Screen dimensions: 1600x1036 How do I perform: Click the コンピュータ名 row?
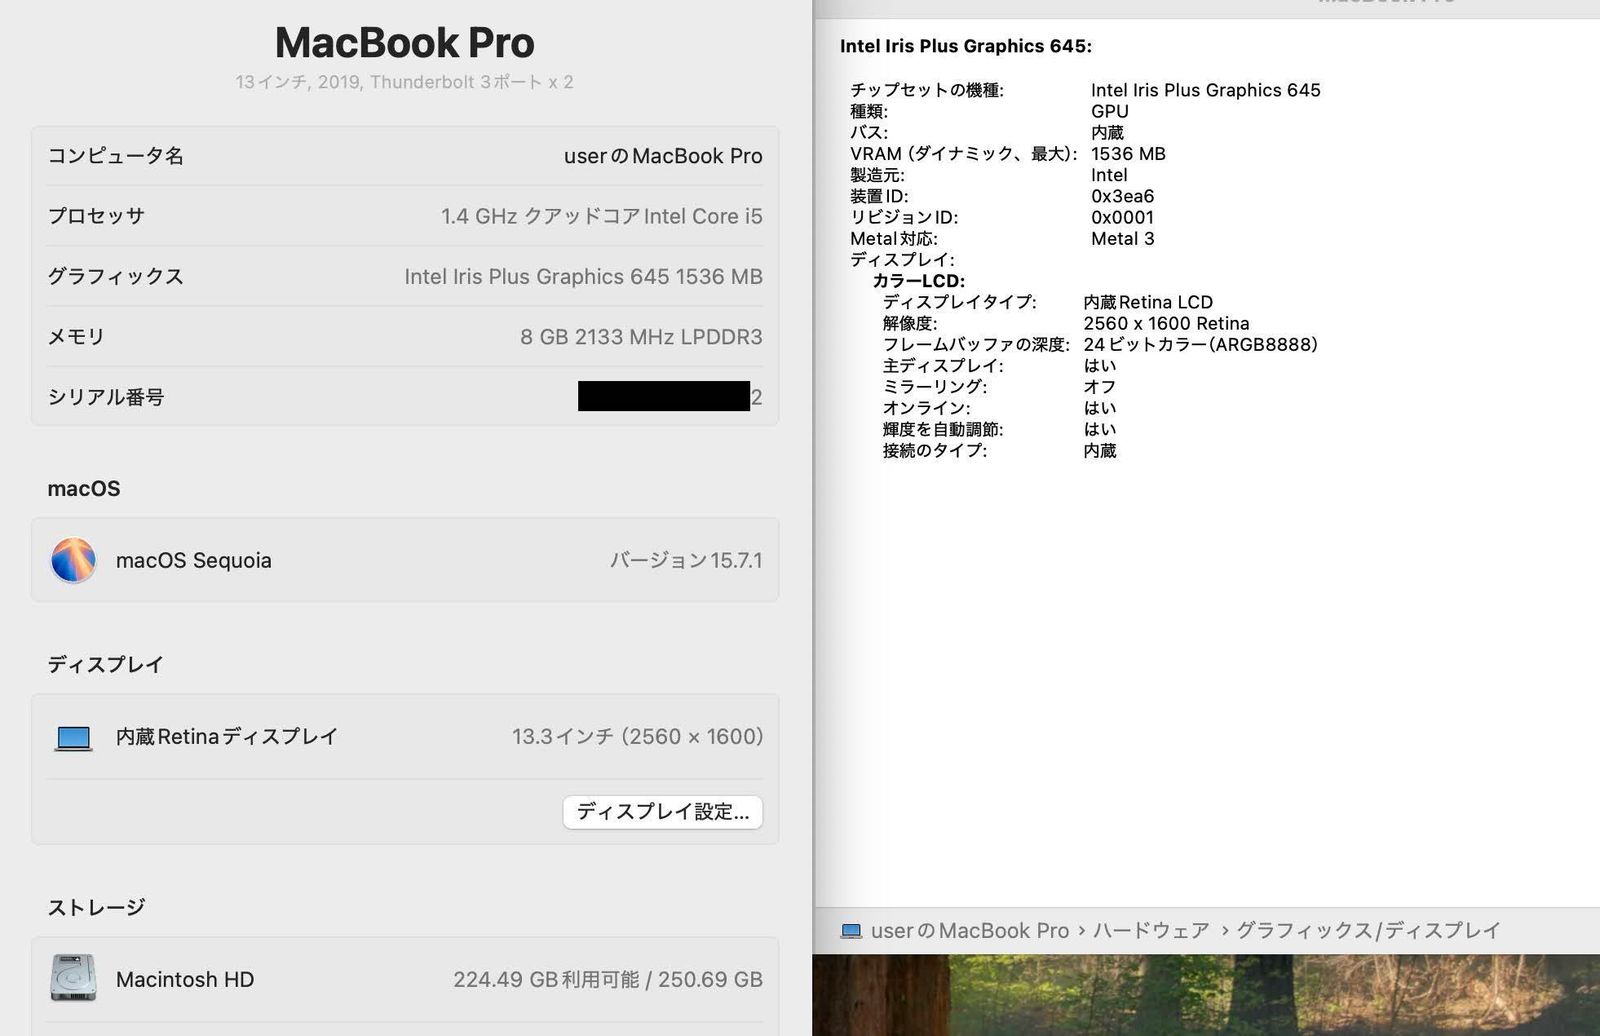(x=400, y=156)
